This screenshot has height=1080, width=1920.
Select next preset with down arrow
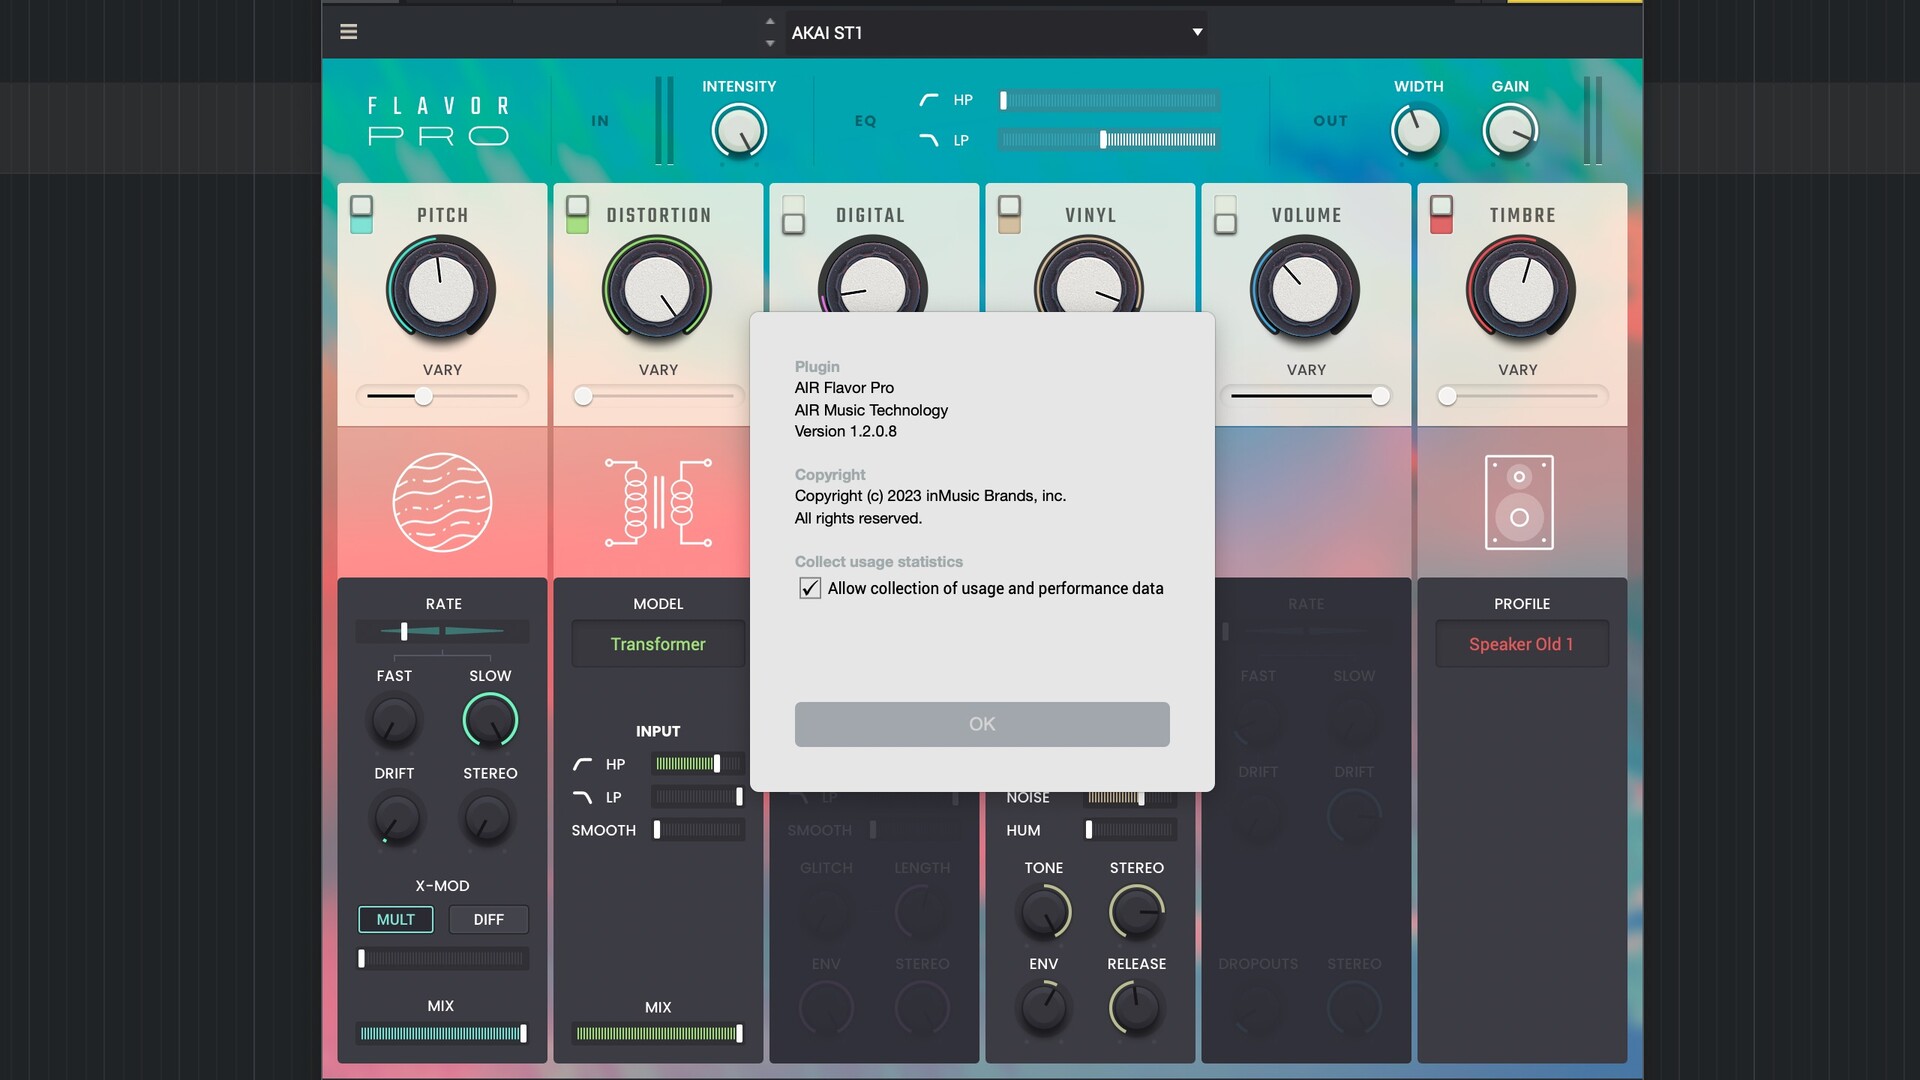coord(770,43)
